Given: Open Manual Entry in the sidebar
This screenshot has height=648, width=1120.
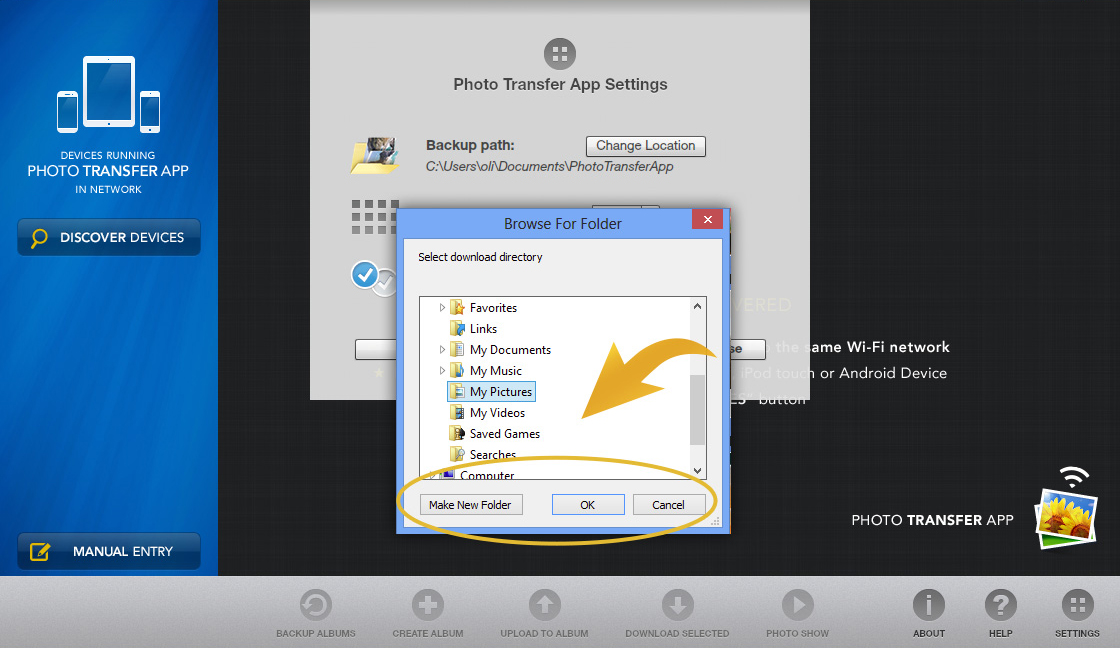Looking at the screenshot, I should point(109,552).
